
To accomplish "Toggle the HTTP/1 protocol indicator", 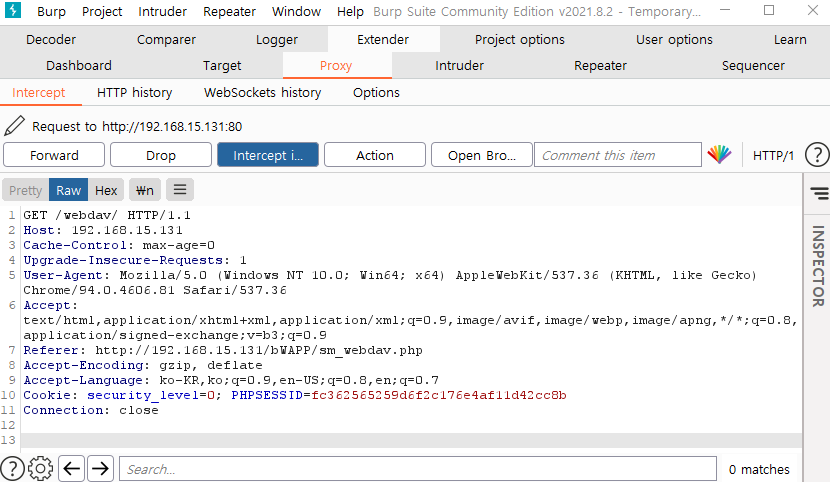I will point(773,156).
